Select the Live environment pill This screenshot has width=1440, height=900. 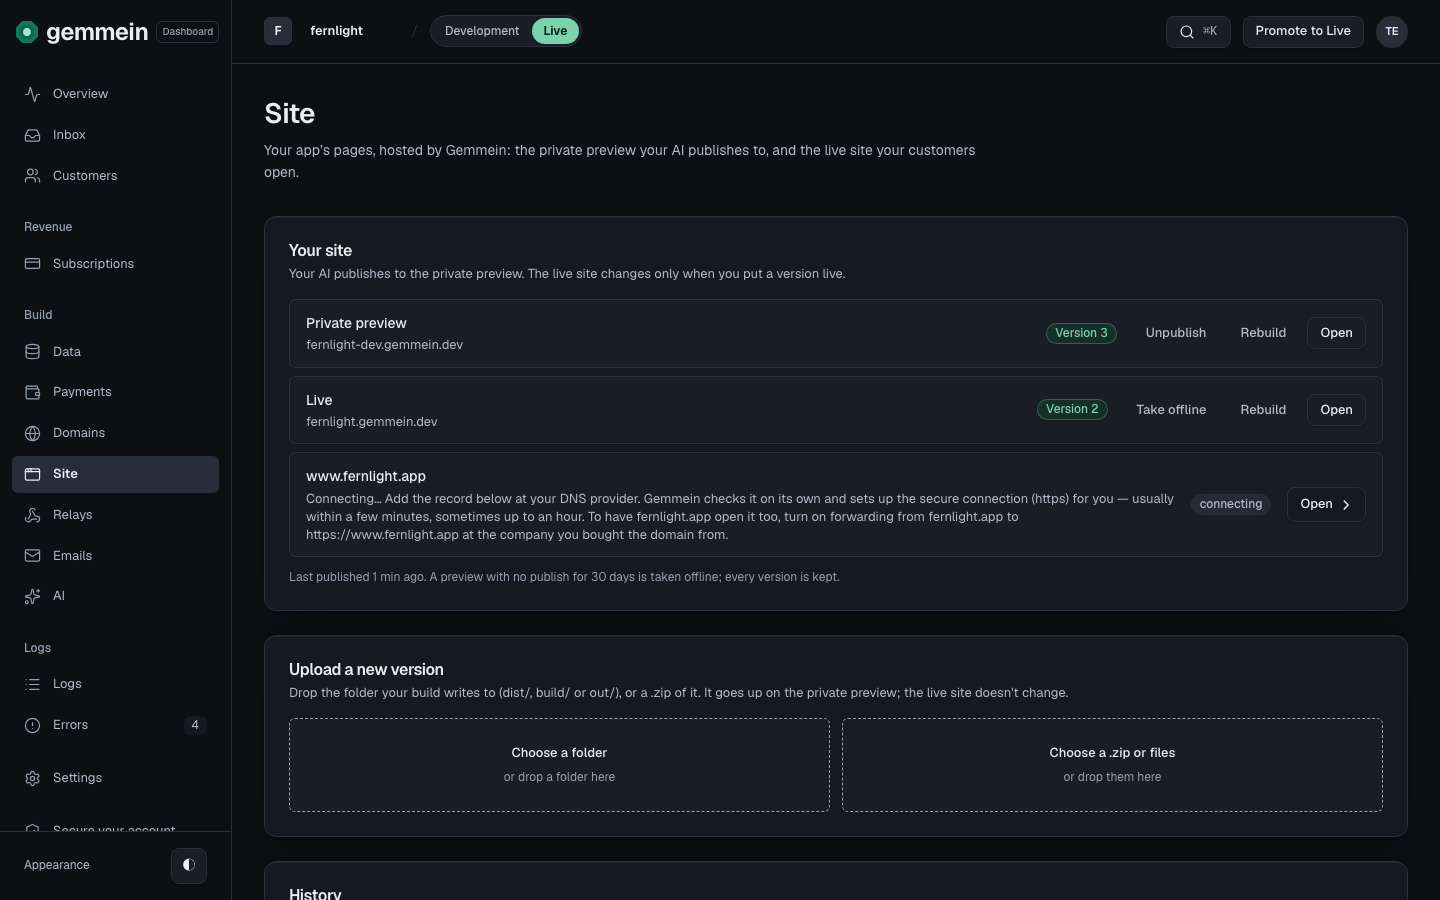(555, 31)
